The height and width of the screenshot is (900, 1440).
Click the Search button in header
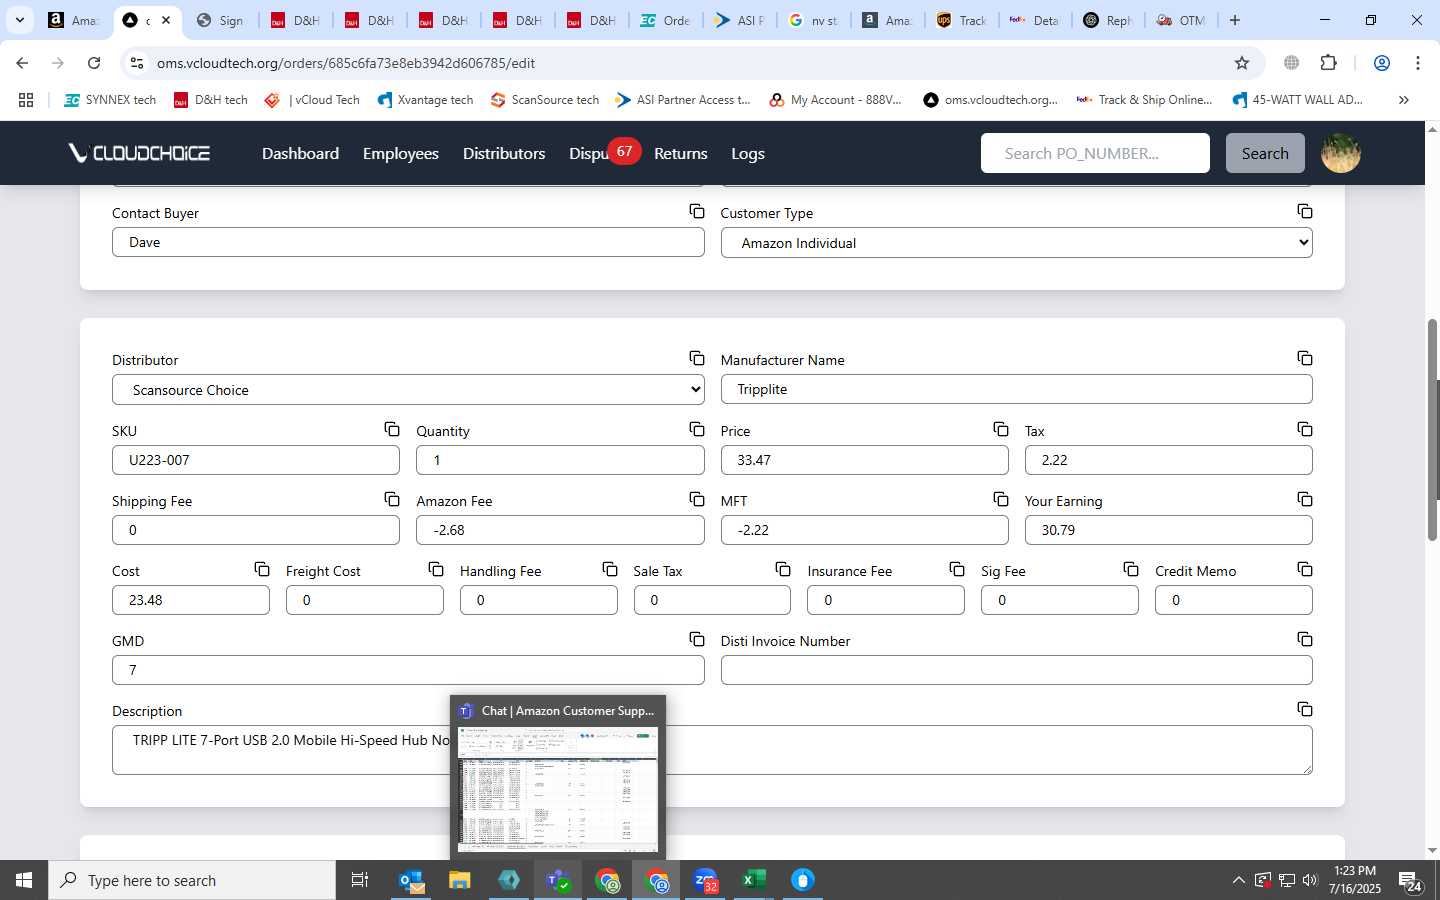tap(1265, 153)
